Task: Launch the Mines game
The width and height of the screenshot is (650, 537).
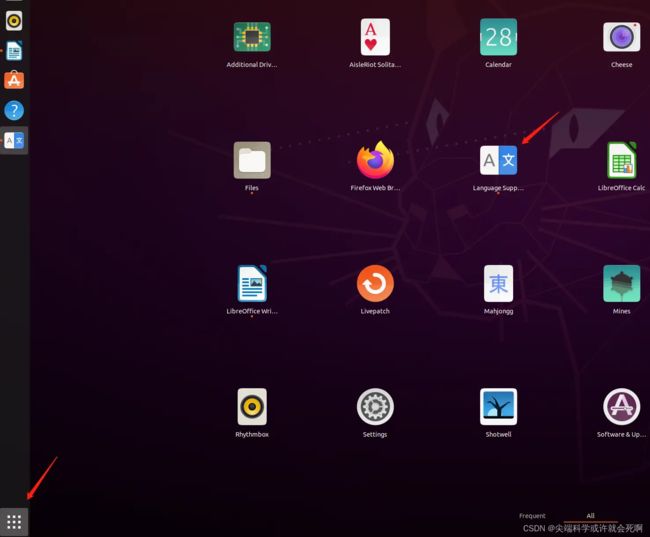Action: tap(621, 284)
